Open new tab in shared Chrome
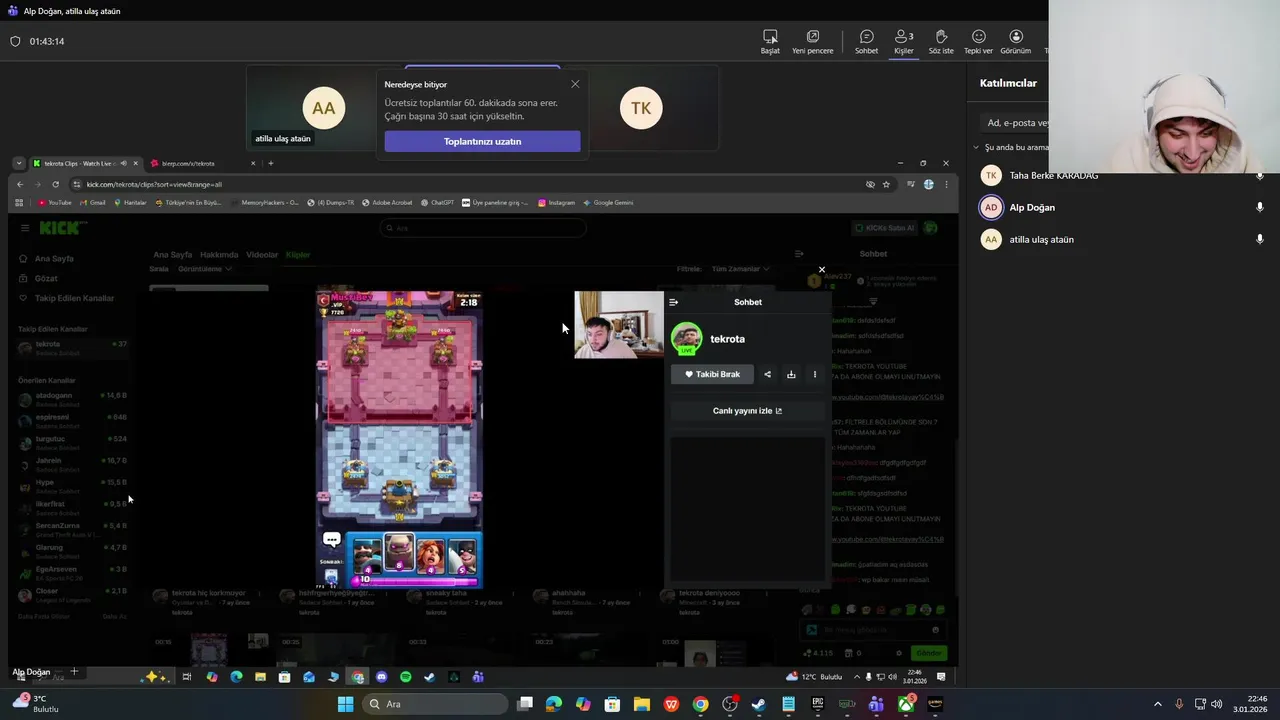Screen dimensions: 1280x720 click(x=270, y=163)
